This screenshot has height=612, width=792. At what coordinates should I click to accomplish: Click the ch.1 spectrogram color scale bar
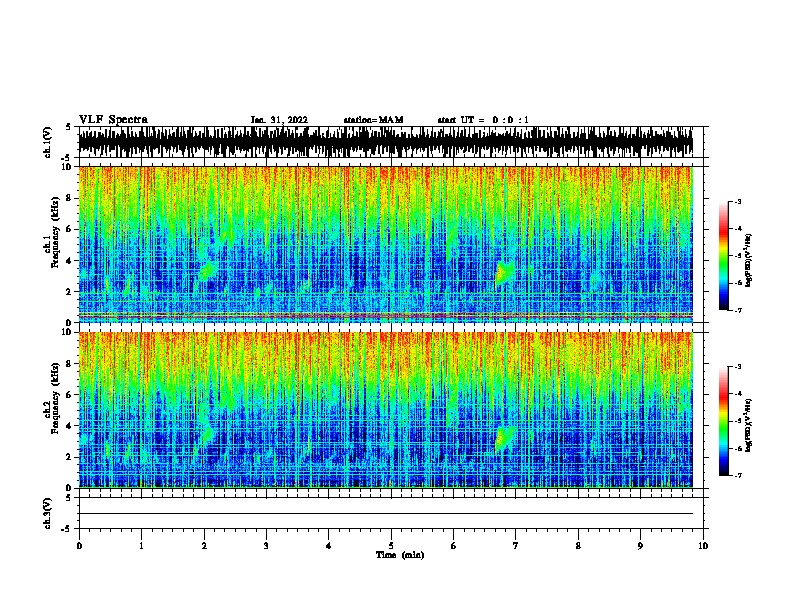point(723,256)
